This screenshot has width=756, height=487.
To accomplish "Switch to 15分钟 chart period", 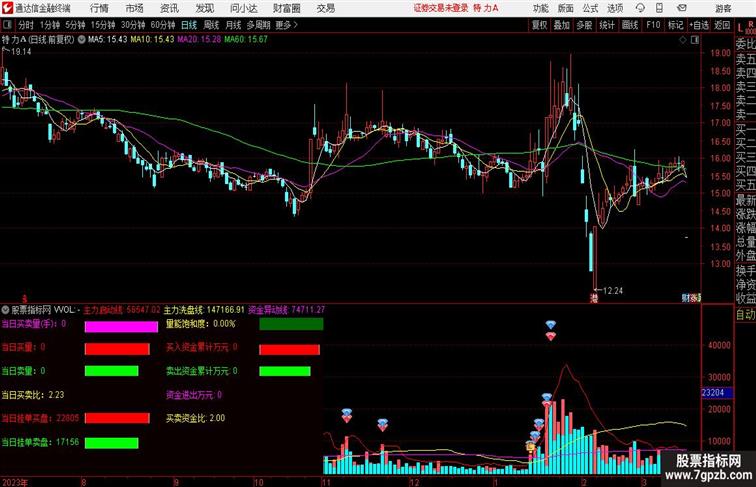I will coord(103,25).
